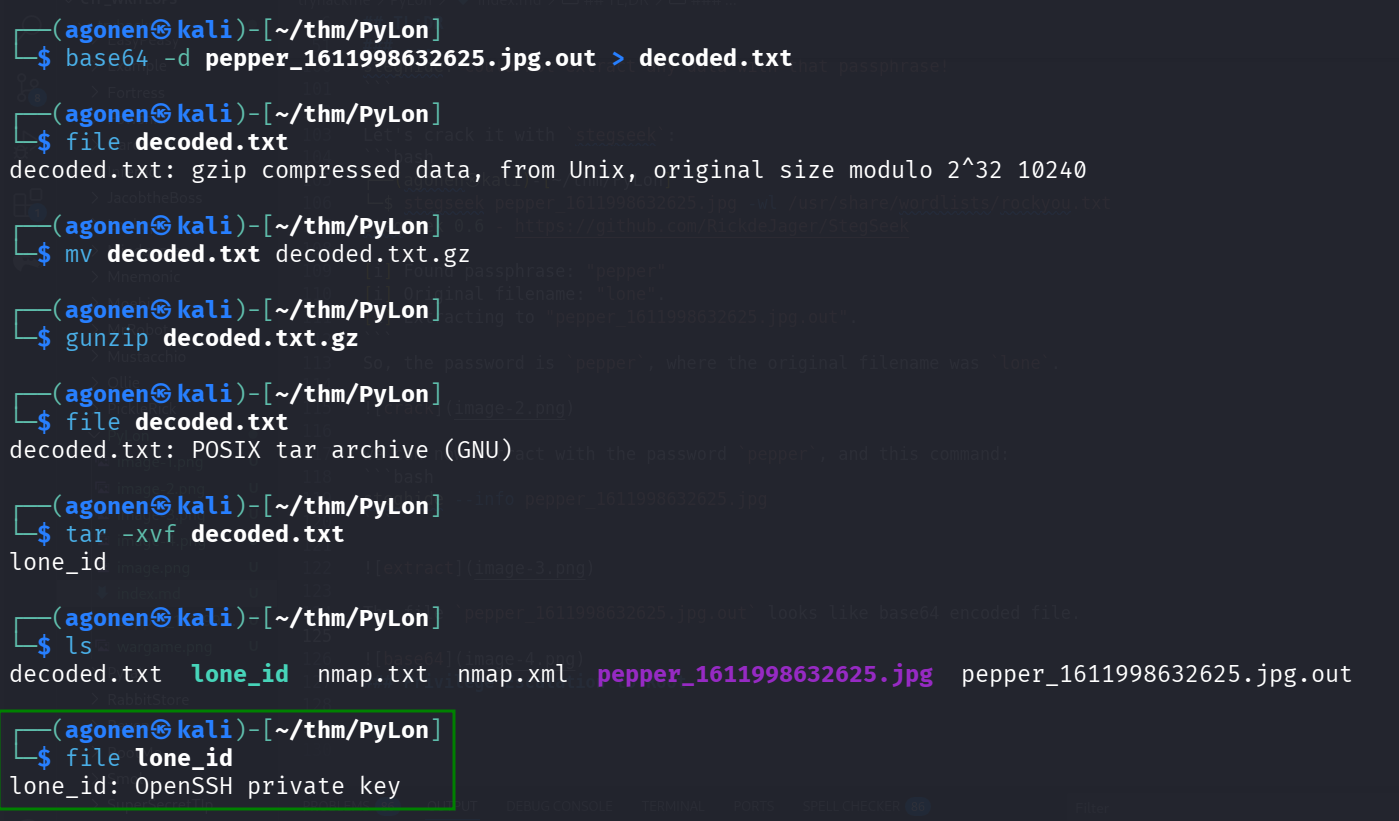Click the Kali logo symbol in the topmost prompt
This screenshot has height=821, width=1399.
(x=163, y=30)
